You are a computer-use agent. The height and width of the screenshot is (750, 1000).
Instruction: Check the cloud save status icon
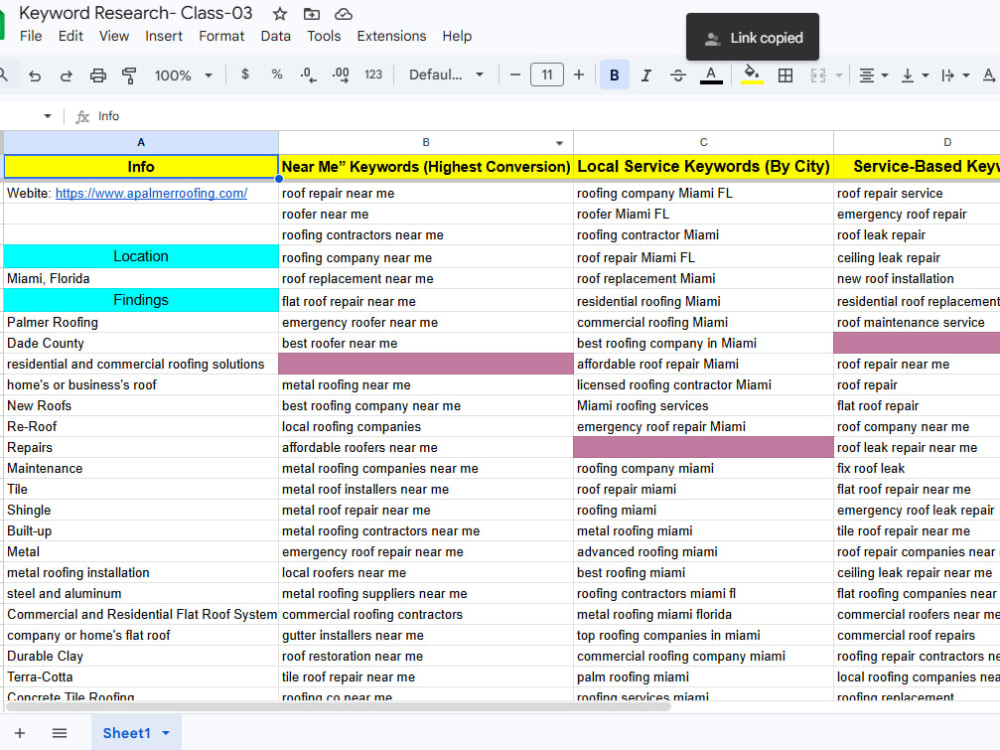point(343,14)
